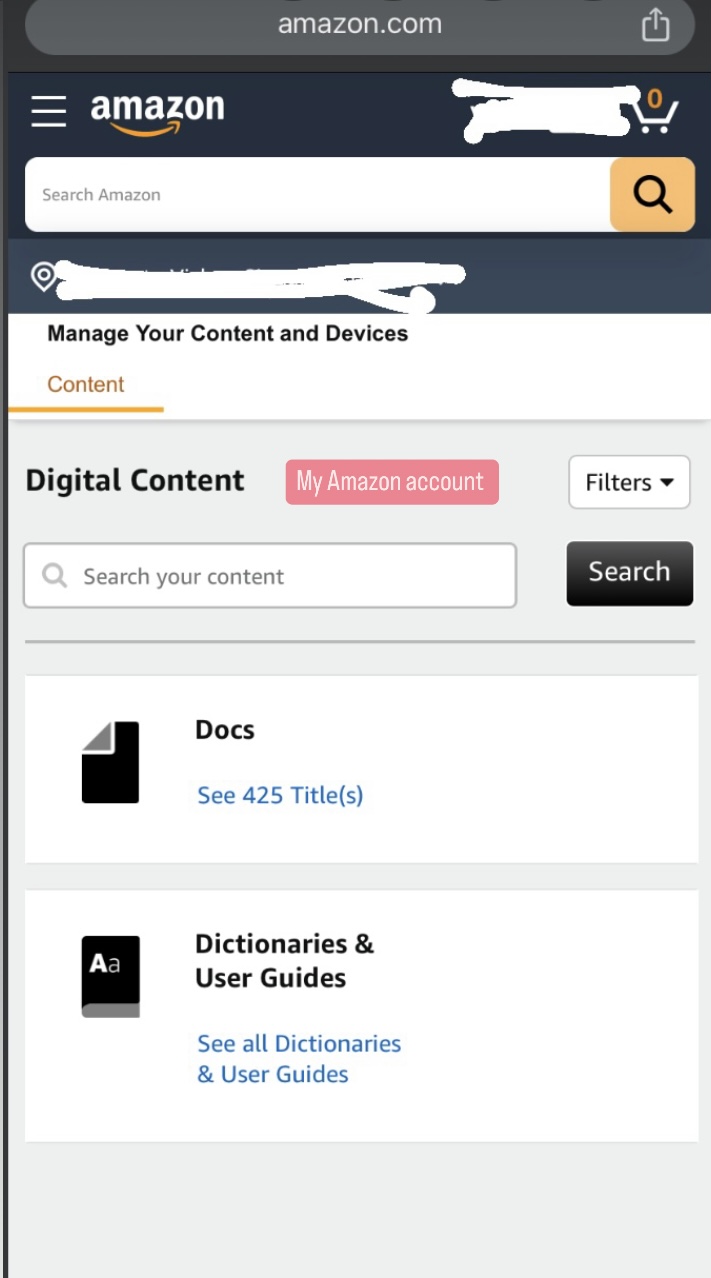Focus the Search Amazon field
Viewport: 711px width, 1278px height.
[318, 195]
